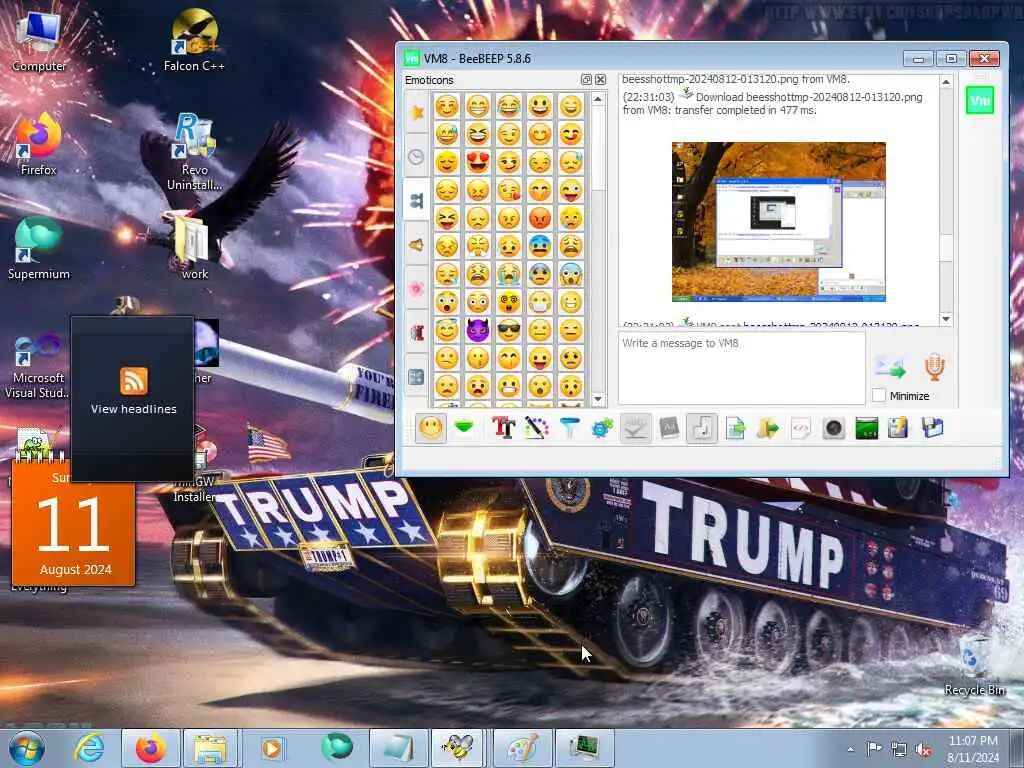This screenshot has height=768, width=1024.
Task: Send the message with green arrow envelope button
Action: pos(891,368)
